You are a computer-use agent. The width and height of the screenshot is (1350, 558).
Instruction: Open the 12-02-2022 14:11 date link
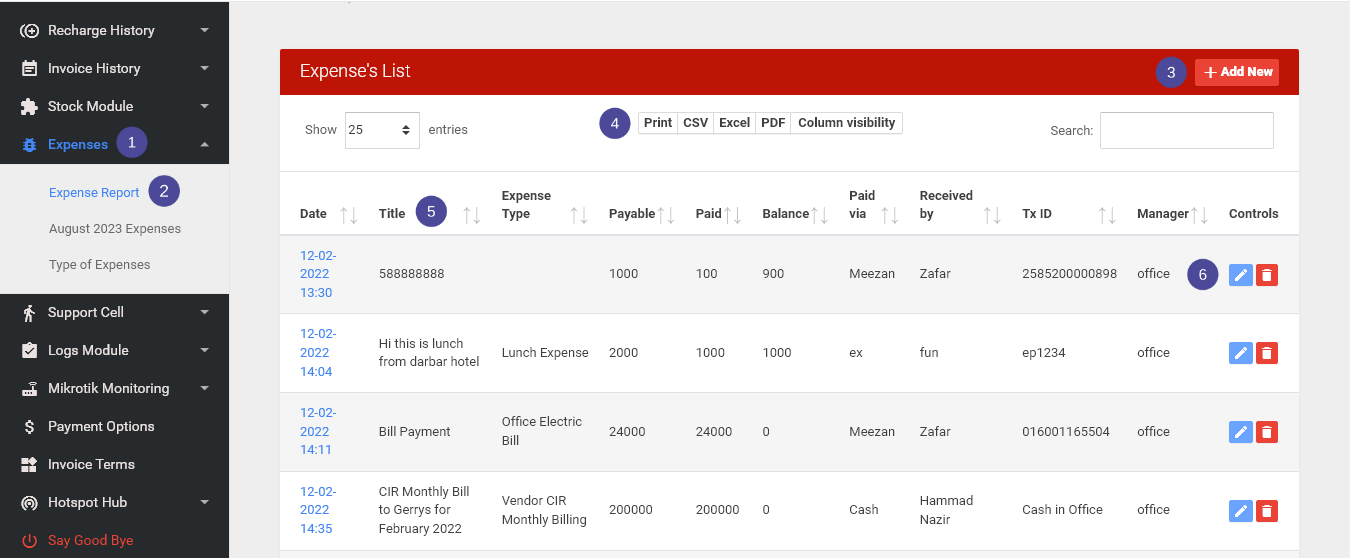point(318,431)
